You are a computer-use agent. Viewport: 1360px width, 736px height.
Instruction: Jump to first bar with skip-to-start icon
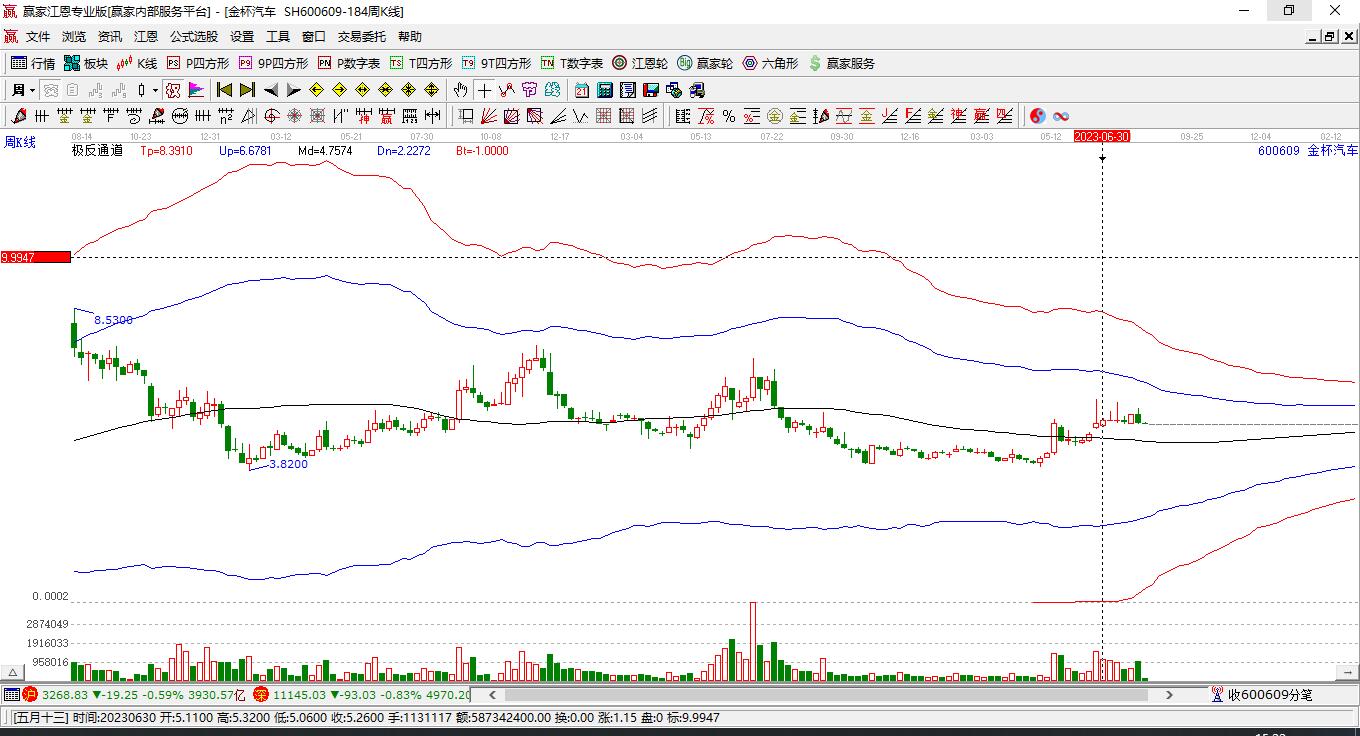pos(224,90)
